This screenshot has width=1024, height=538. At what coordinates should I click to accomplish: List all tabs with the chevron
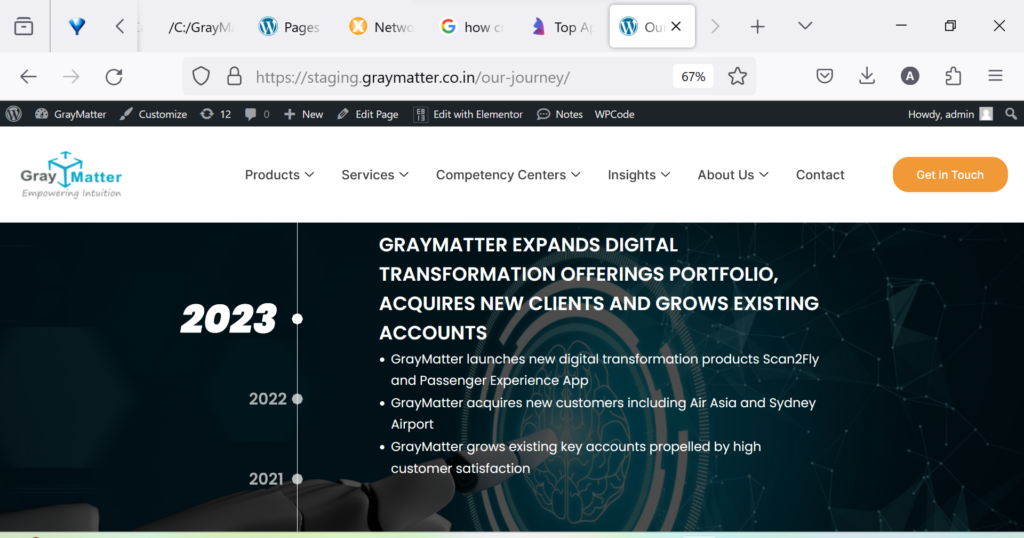pos(805,27)
